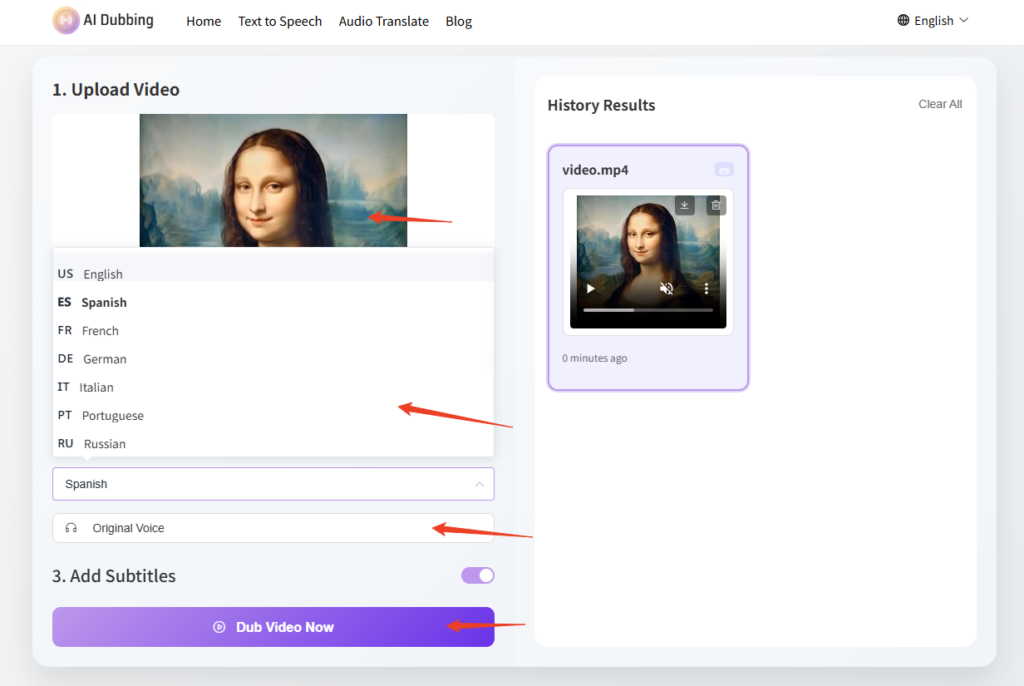The height and width of the screenshot is (686, 1024).
Task: Unmute the history video preview
Action: [666, 289]
